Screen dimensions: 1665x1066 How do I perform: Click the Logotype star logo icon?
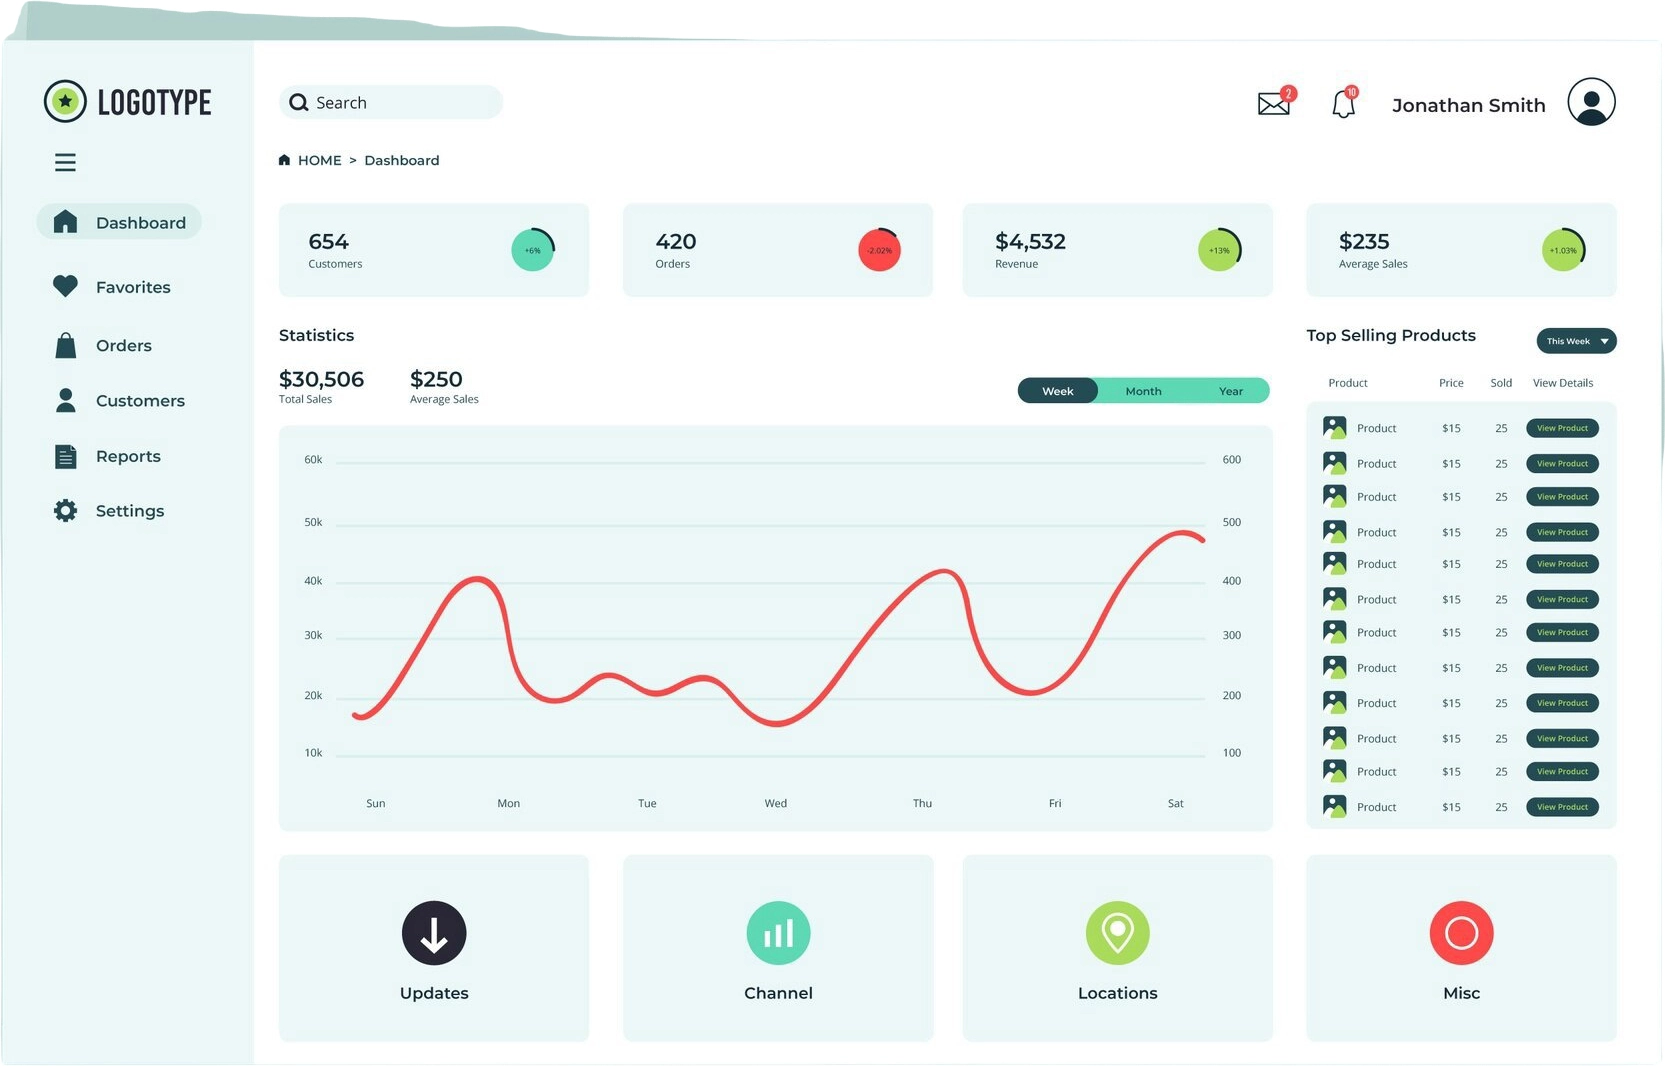point(65,102)
